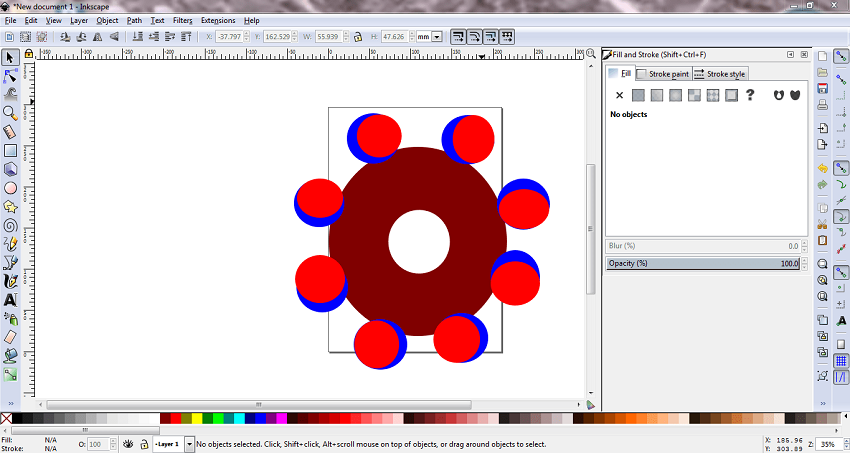Toggle move patterns affect button

pos(507,37)
